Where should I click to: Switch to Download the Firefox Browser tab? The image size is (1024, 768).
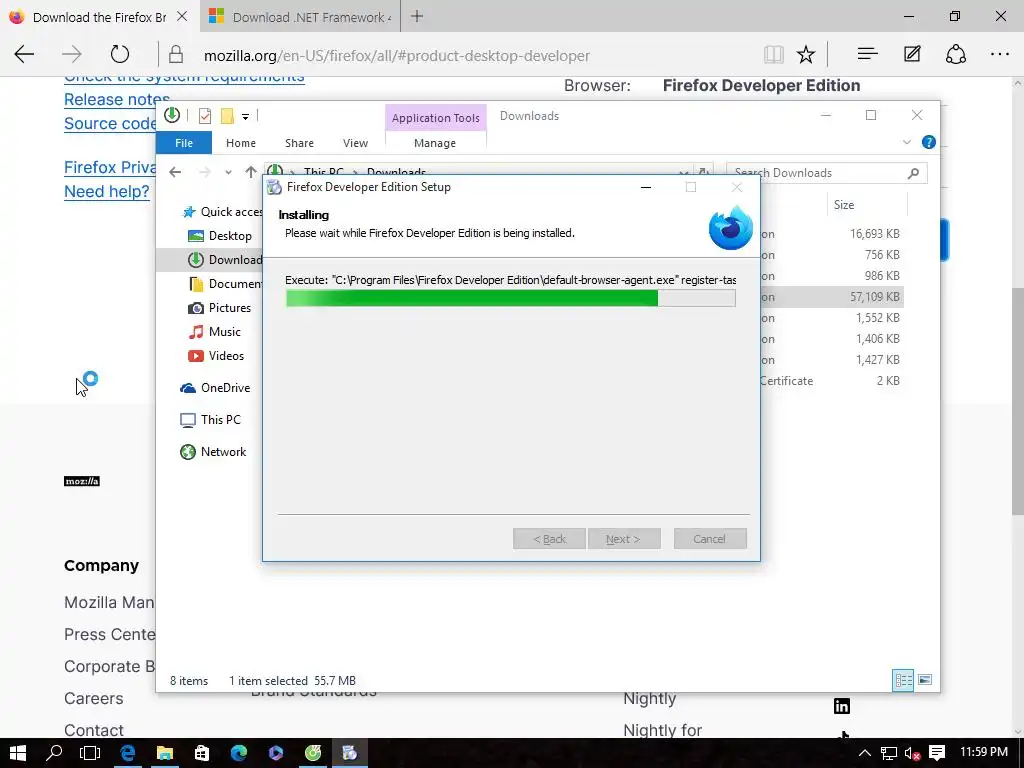click(x=98, y=16)
